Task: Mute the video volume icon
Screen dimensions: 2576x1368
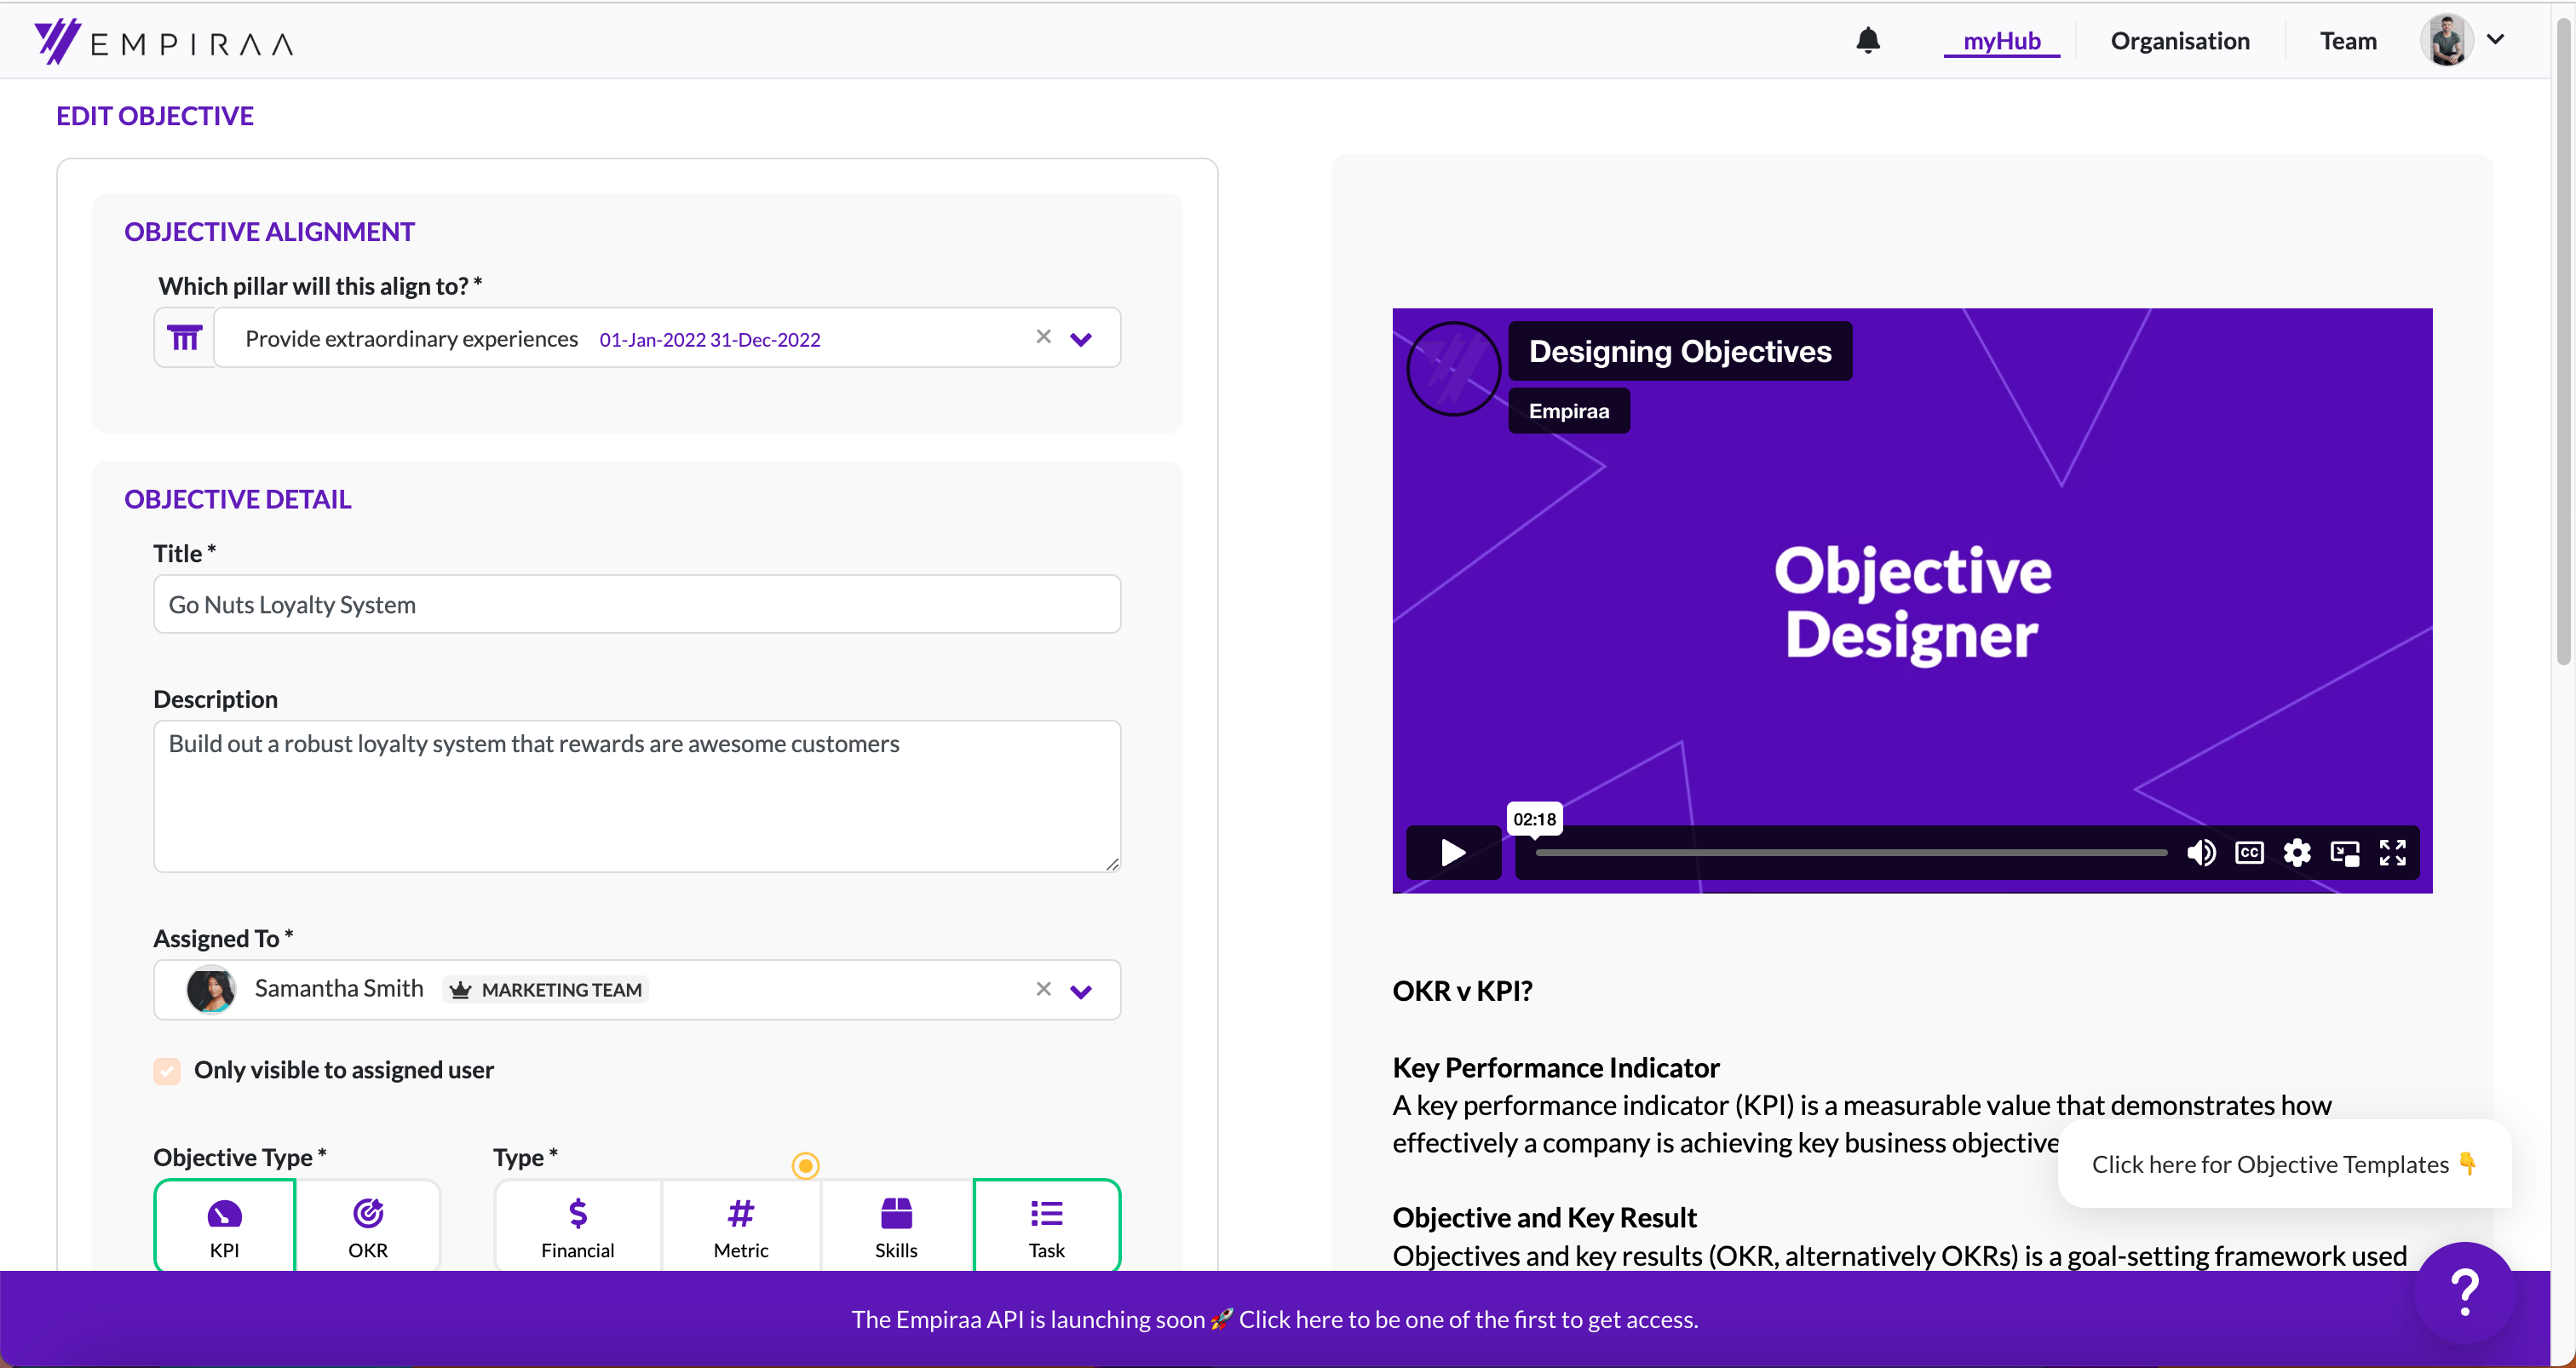Action: (2200, 852)
